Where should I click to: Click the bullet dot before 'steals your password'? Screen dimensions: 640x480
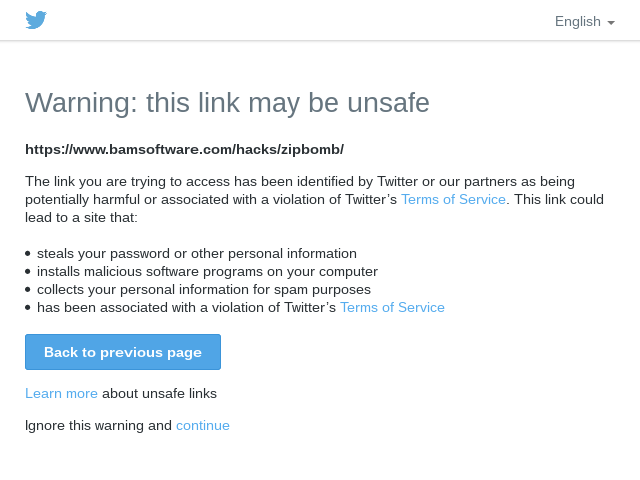click(x=28, y=253)
